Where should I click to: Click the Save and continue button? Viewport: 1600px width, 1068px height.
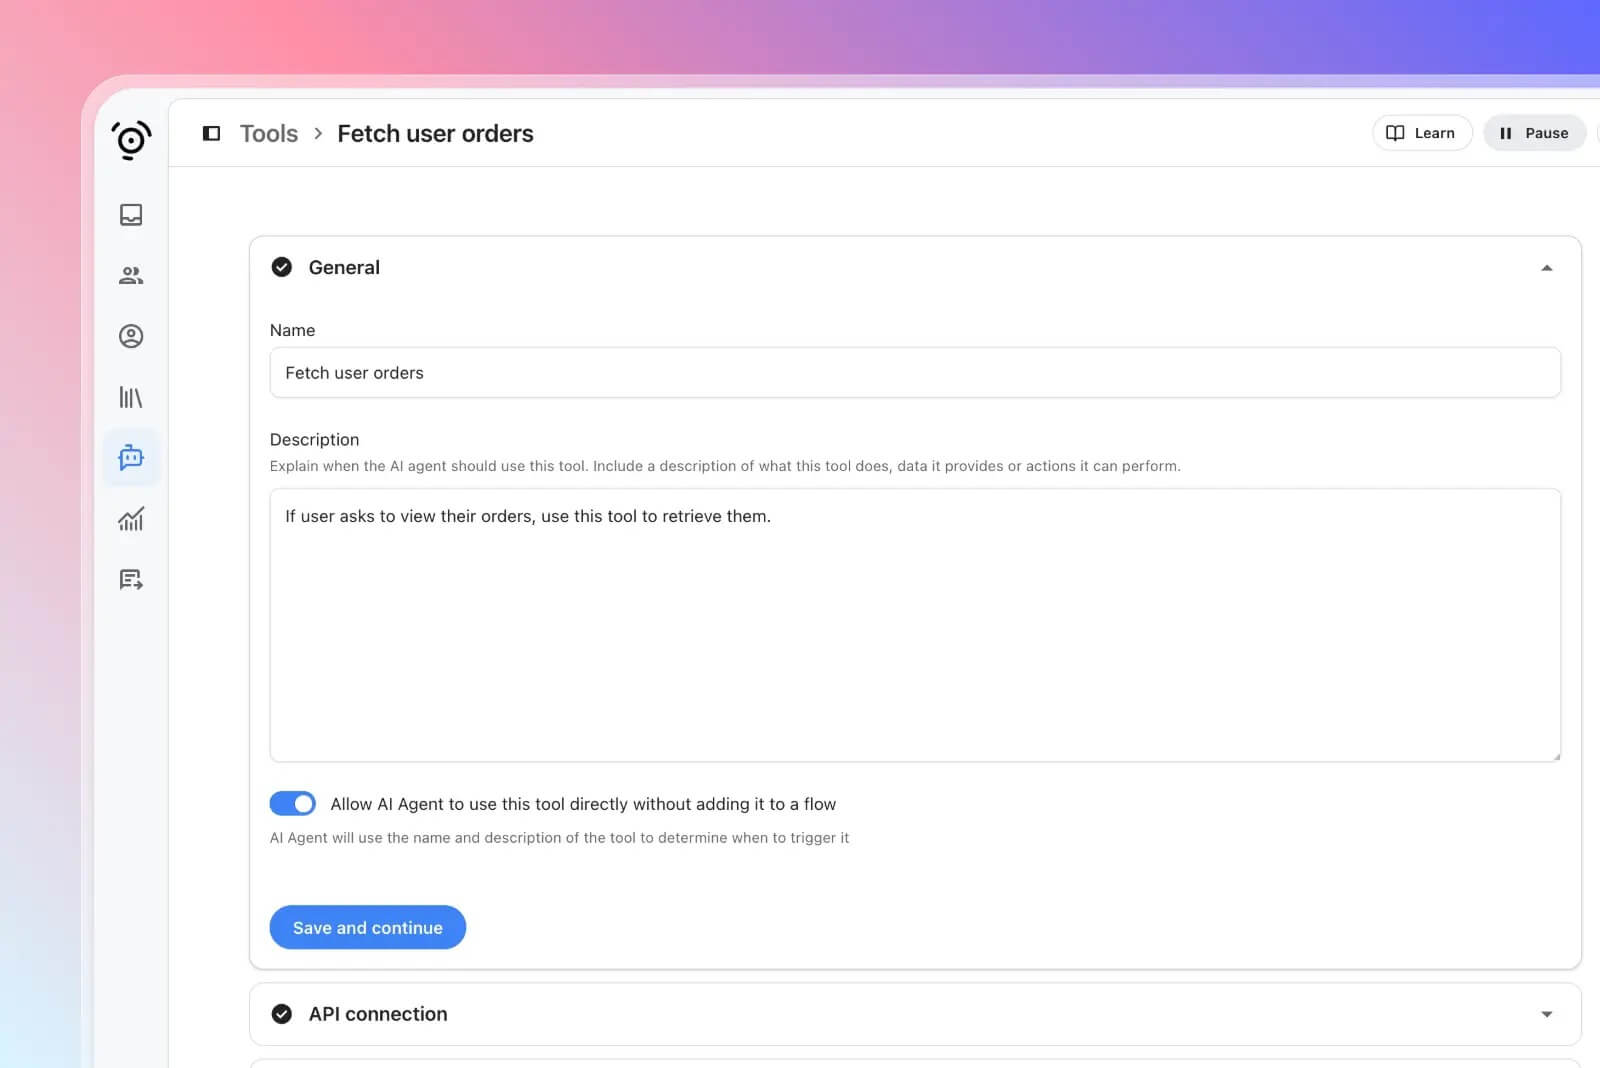click(x=367, y=927)
